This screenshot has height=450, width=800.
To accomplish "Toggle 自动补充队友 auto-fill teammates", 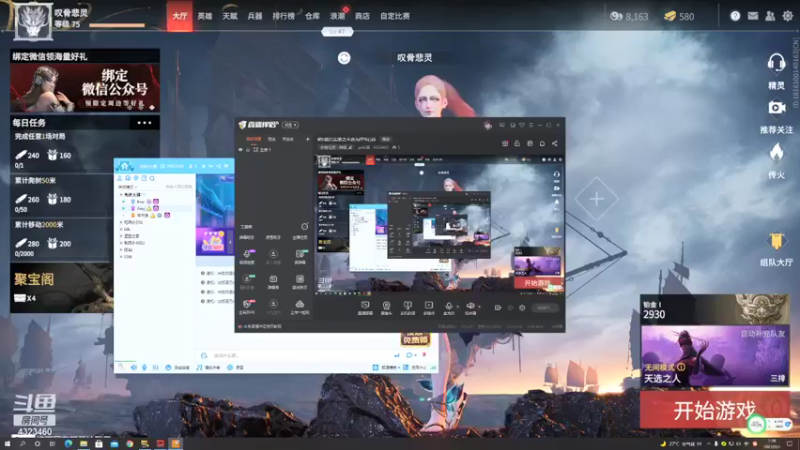I will [x=763, y=333].
